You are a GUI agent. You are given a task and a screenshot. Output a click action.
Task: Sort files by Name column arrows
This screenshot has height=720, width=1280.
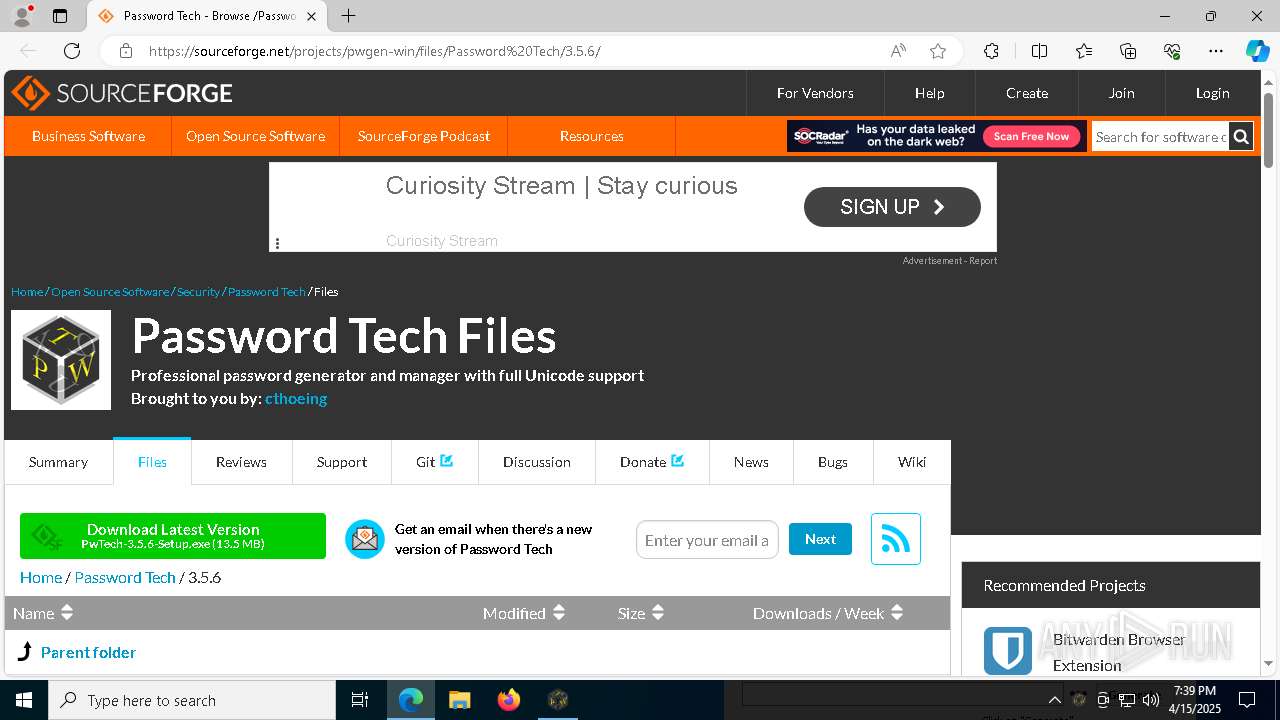click(67, 613)
